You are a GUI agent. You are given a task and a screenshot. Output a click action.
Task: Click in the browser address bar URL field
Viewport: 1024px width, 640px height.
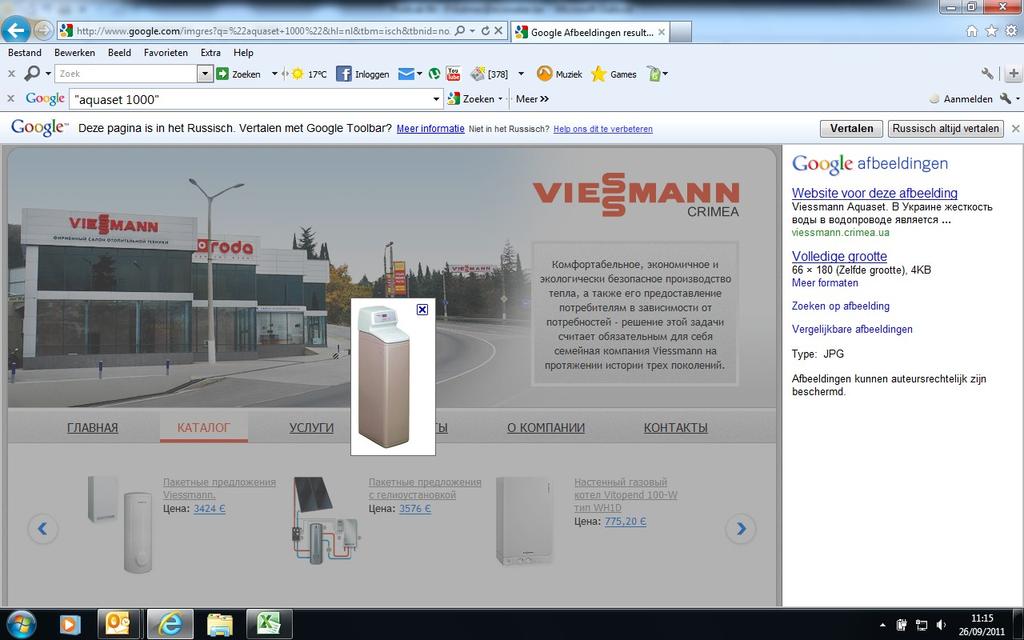click(263, 31)
